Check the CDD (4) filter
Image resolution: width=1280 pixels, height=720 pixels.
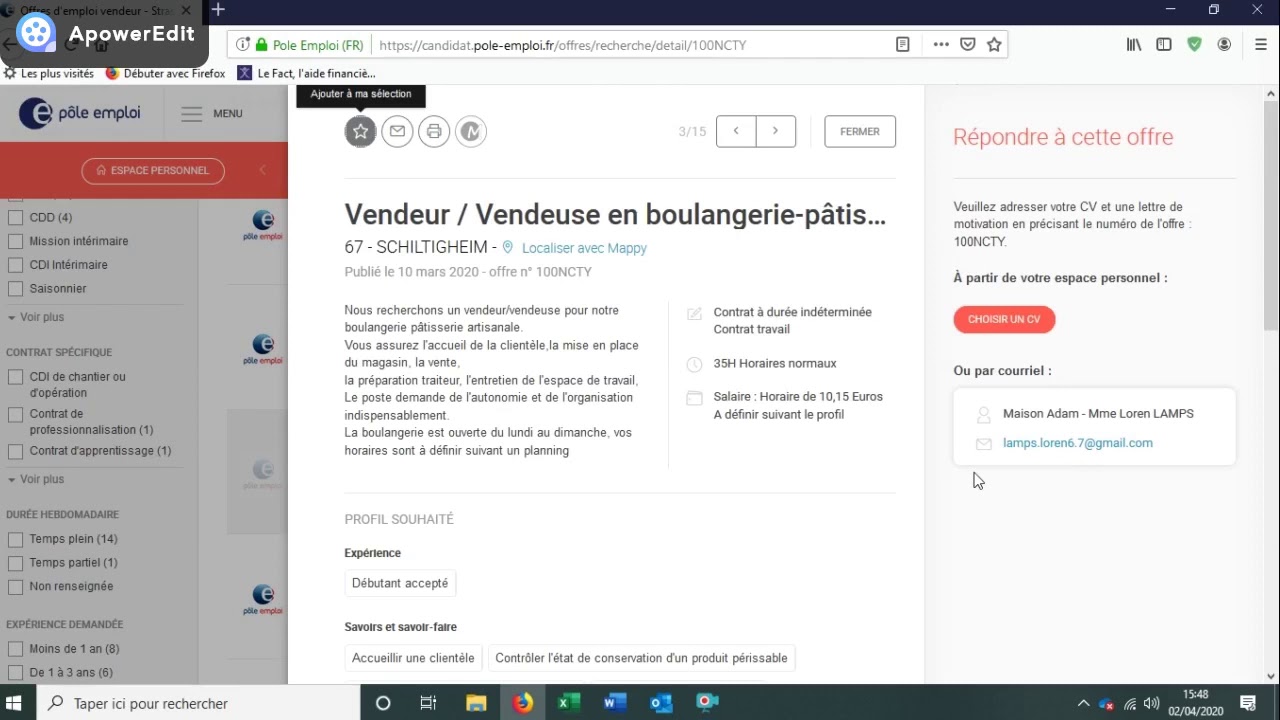pos(15,217)
